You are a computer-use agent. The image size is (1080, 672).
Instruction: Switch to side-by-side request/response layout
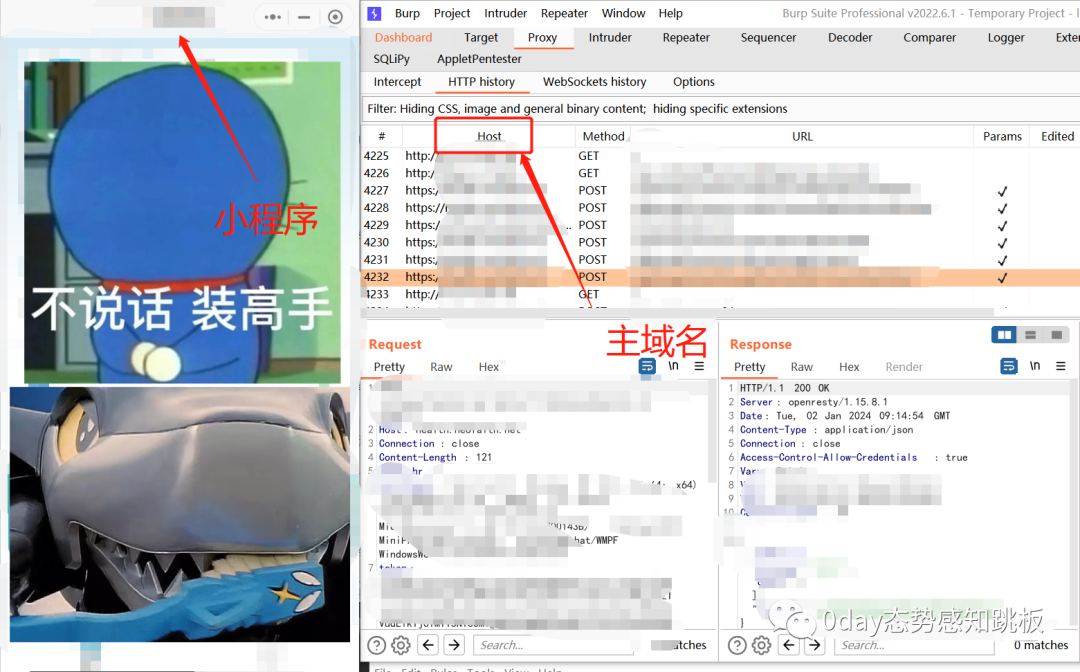tap(1005, 335)
